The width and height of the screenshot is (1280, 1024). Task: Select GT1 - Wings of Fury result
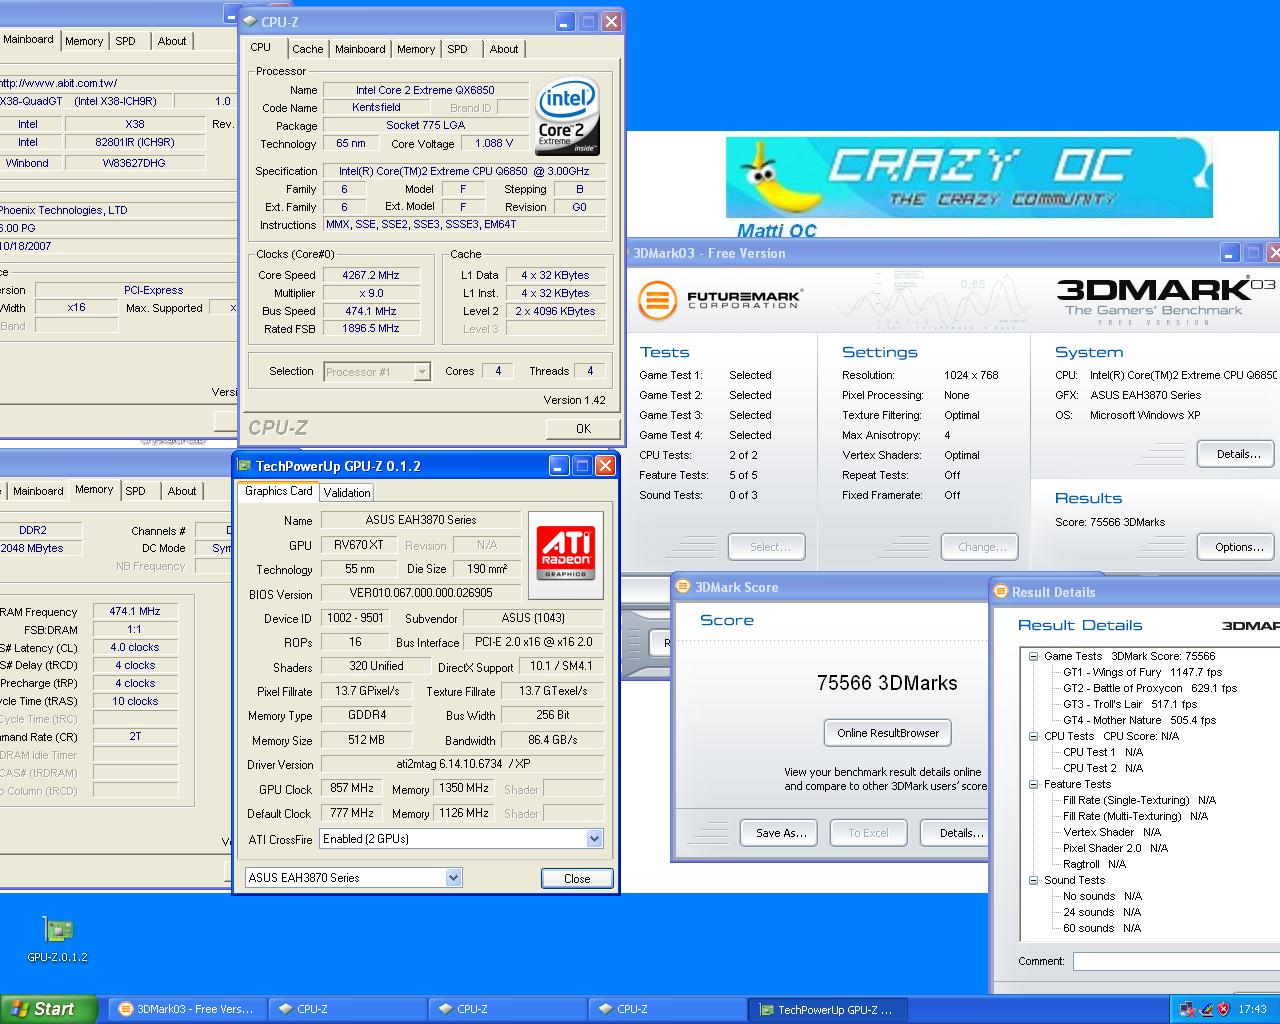(1143, 672)
